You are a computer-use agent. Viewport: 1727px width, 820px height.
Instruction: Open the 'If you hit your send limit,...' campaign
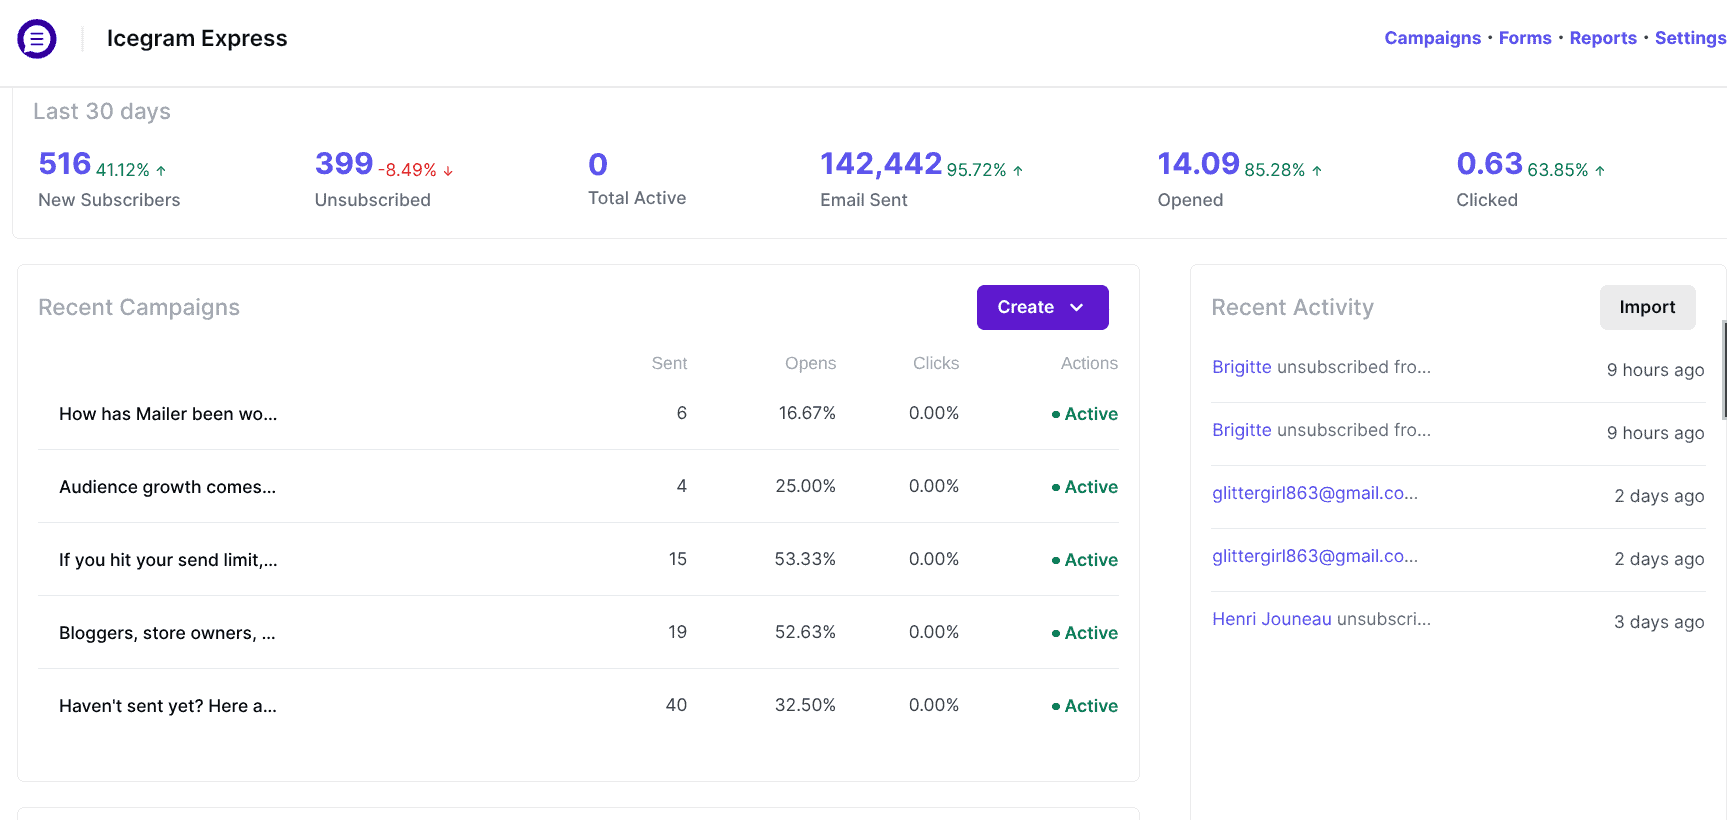pyautogui.click(x=168, y=560)
